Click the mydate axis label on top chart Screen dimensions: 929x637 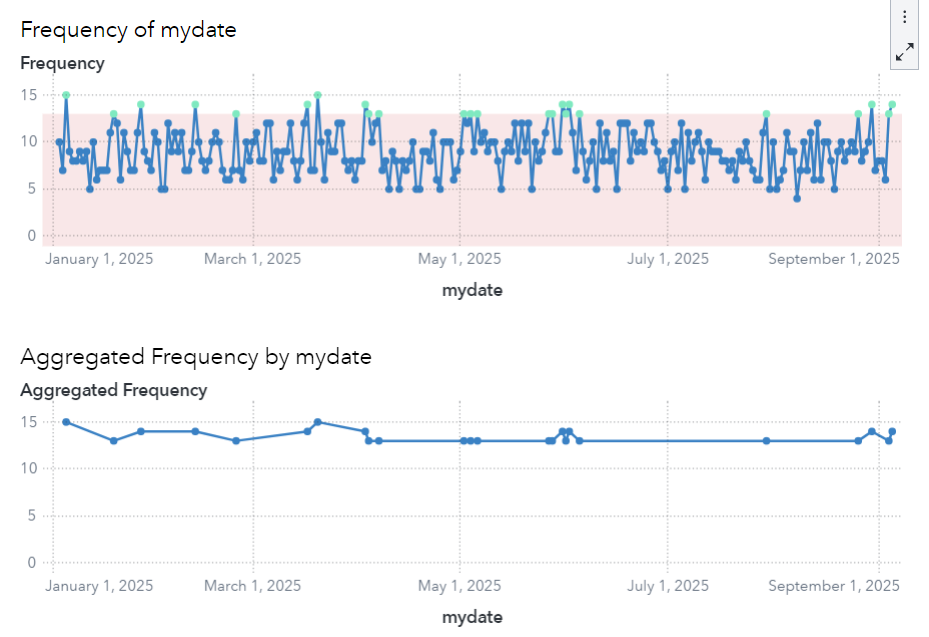(x=471, y=290)
